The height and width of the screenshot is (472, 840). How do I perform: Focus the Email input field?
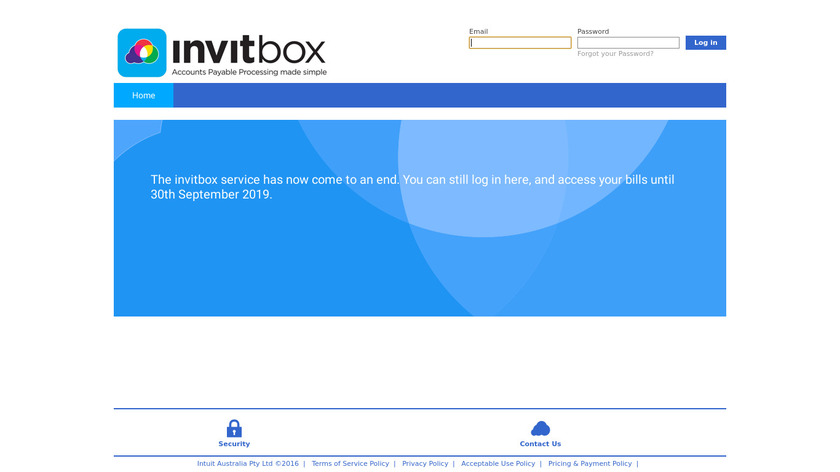pos(520,43)
